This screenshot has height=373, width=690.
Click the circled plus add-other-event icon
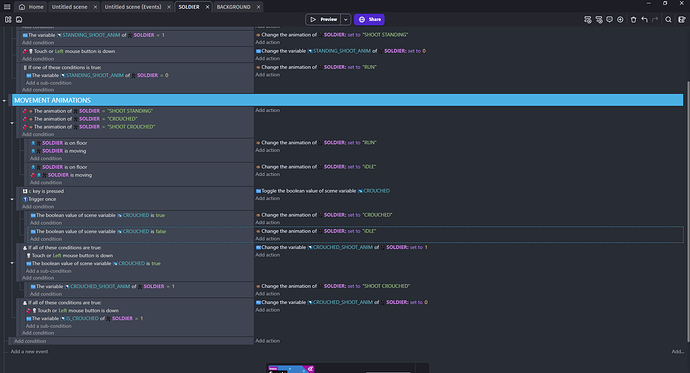(620, 19)
